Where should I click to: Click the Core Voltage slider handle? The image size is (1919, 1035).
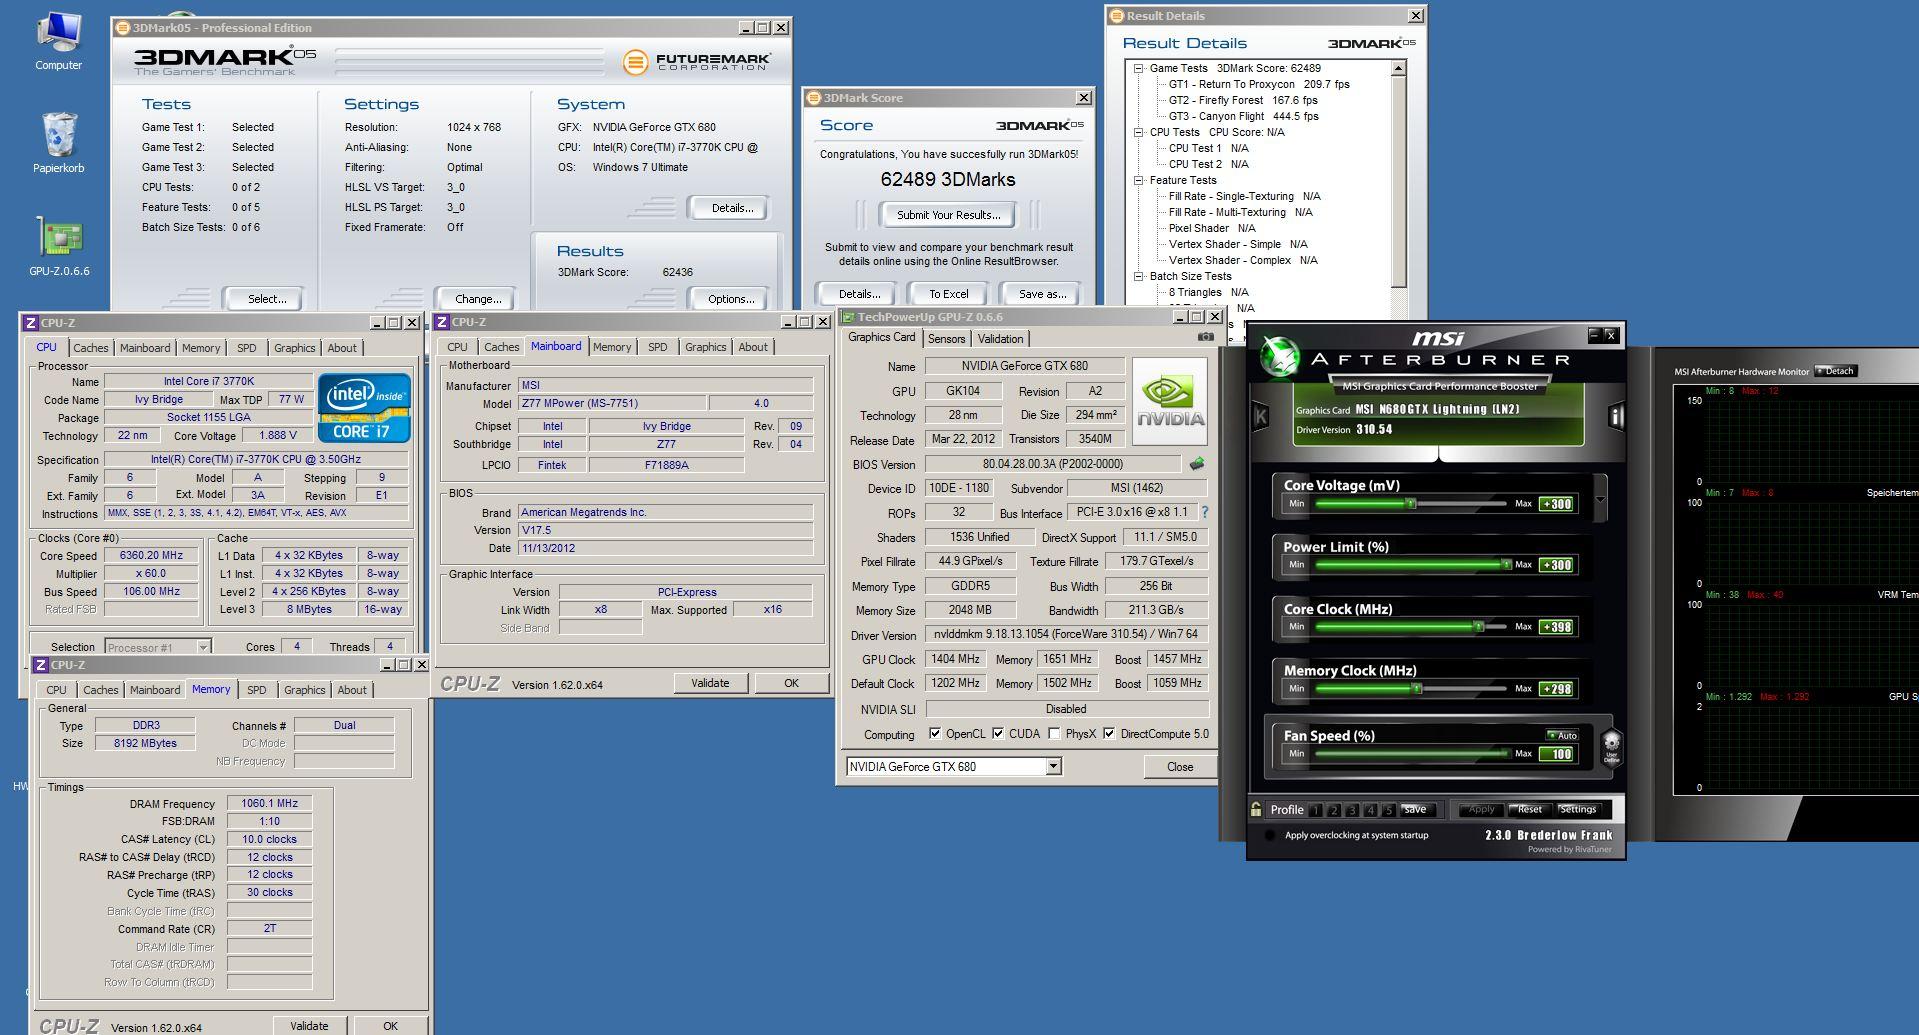[x=1411, y=504]
